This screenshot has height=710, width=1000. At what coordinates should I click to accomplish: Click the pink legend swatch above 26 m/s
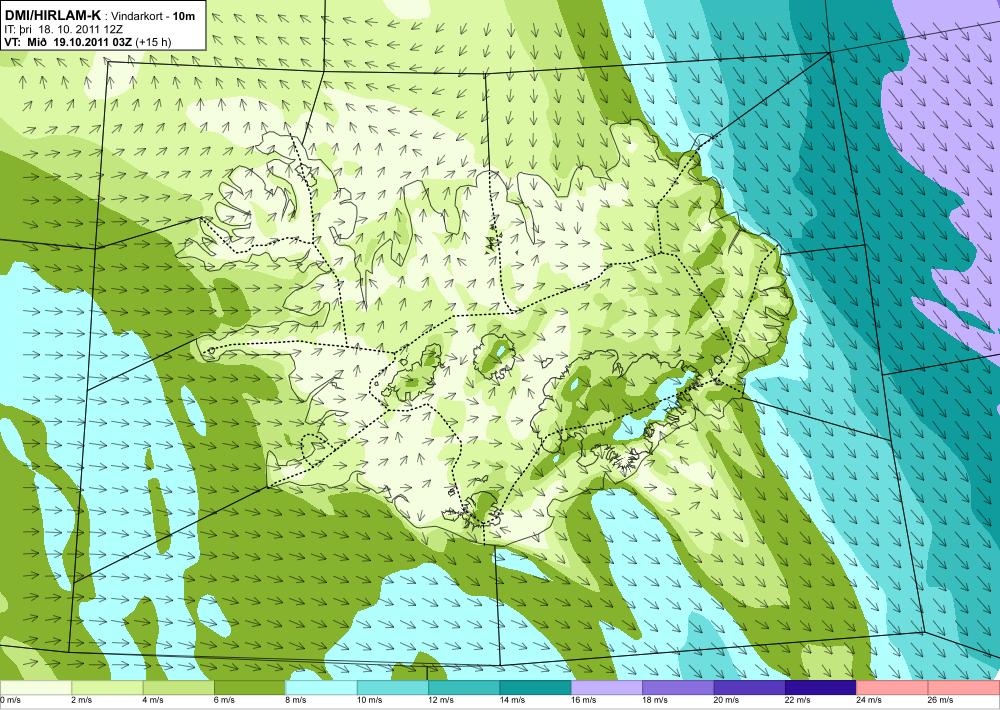[964, 688]
